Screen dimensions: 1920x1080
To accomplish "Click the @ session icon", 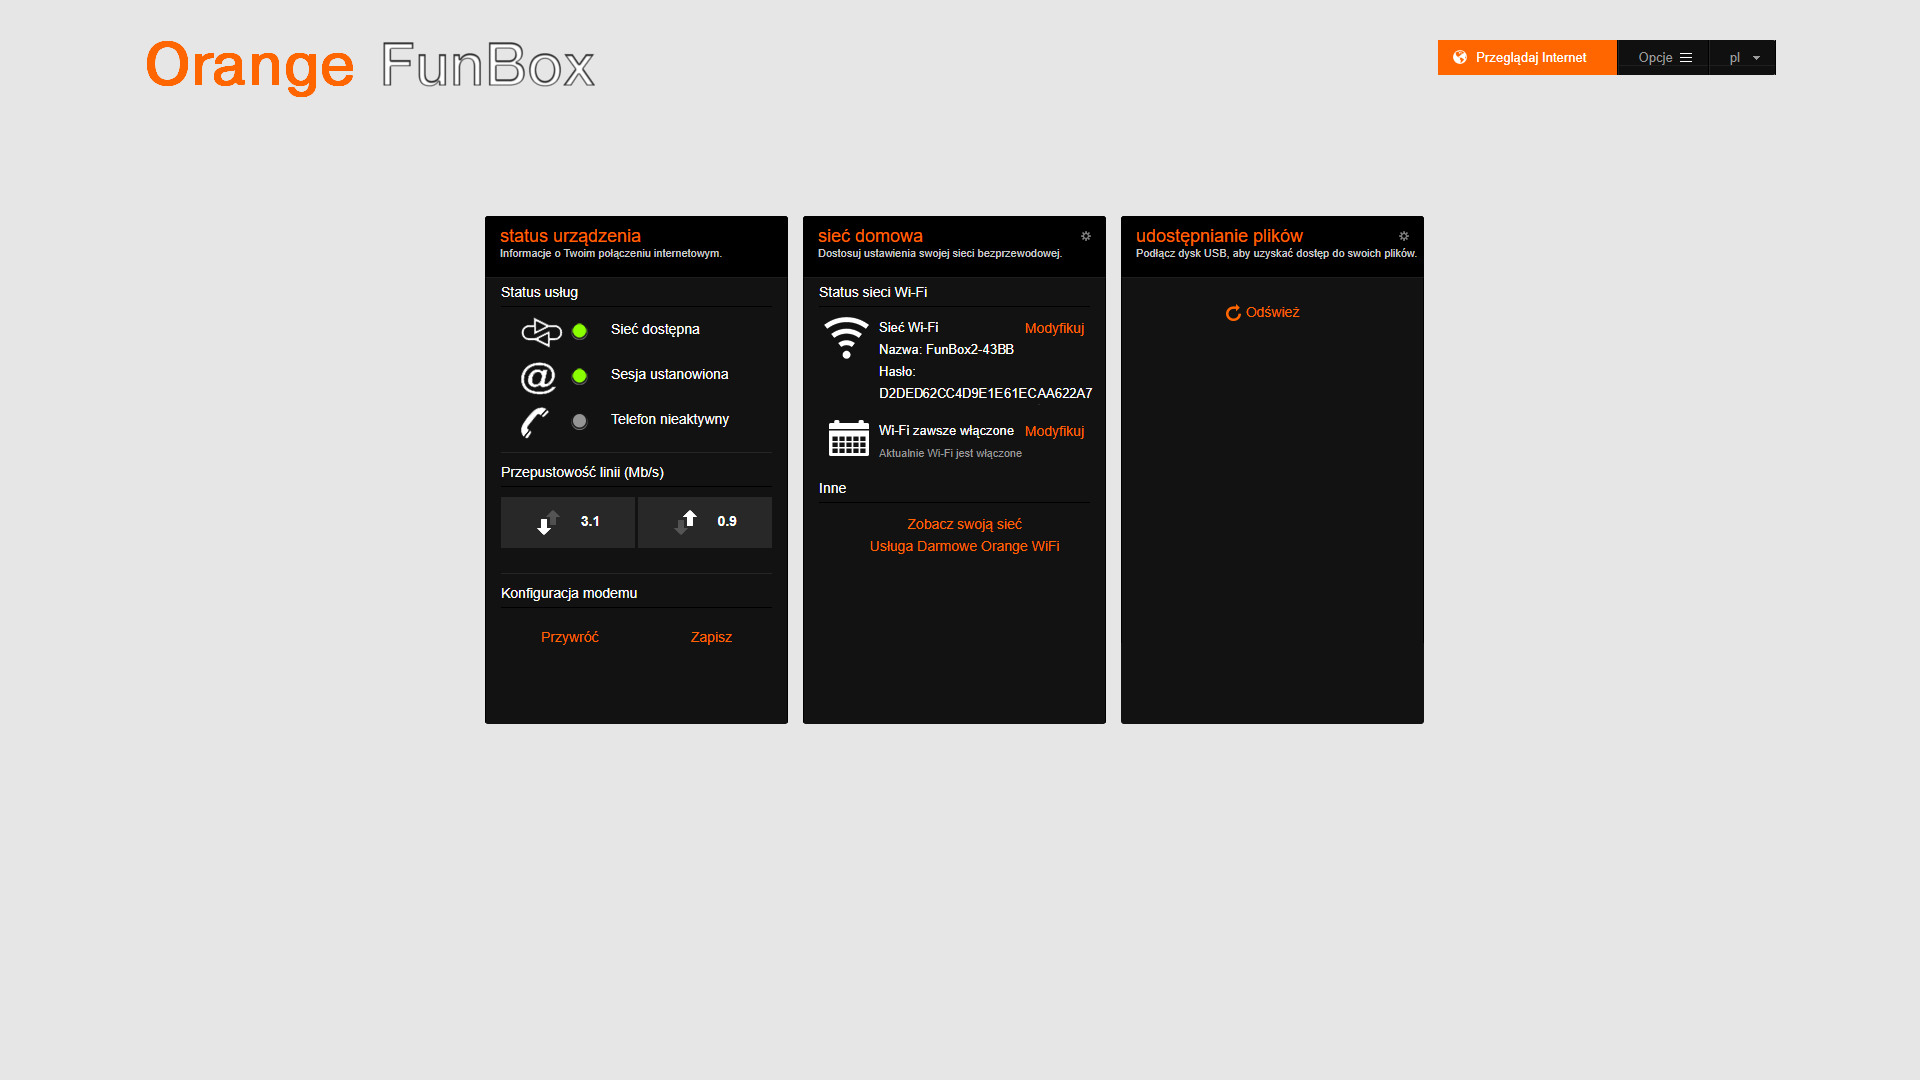I will pos(538,377).
